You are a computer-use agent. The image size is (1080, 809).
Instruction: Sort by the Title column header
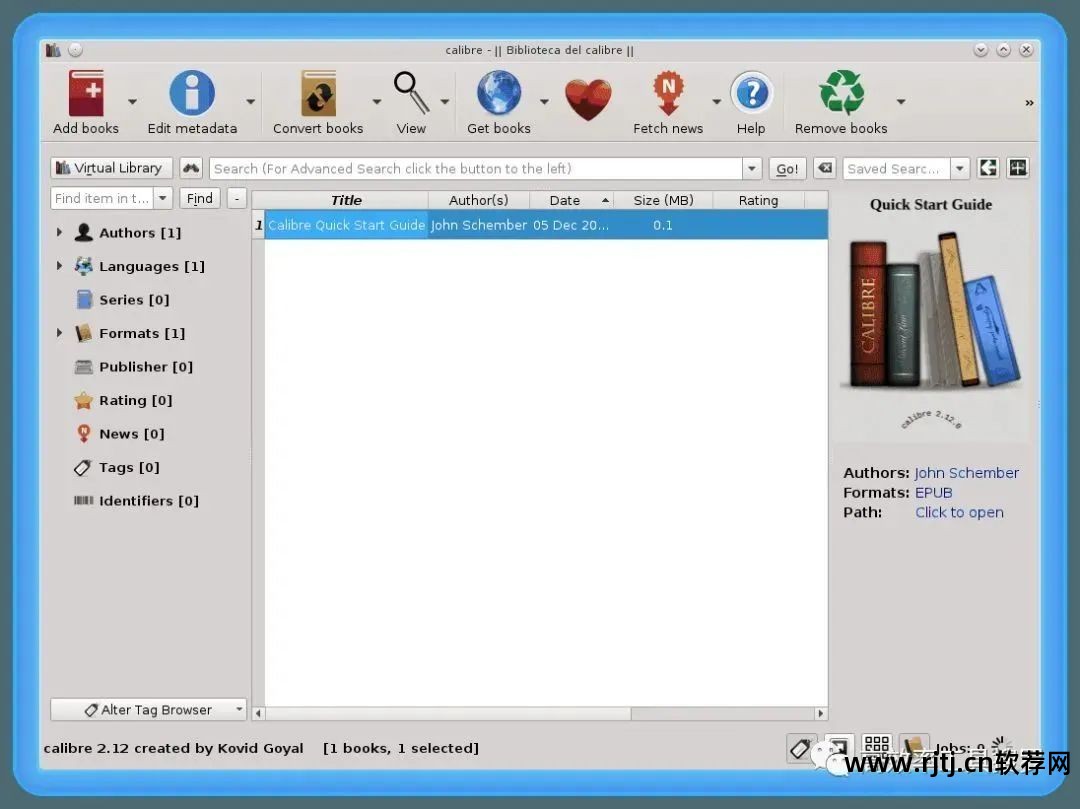(346, 201)
